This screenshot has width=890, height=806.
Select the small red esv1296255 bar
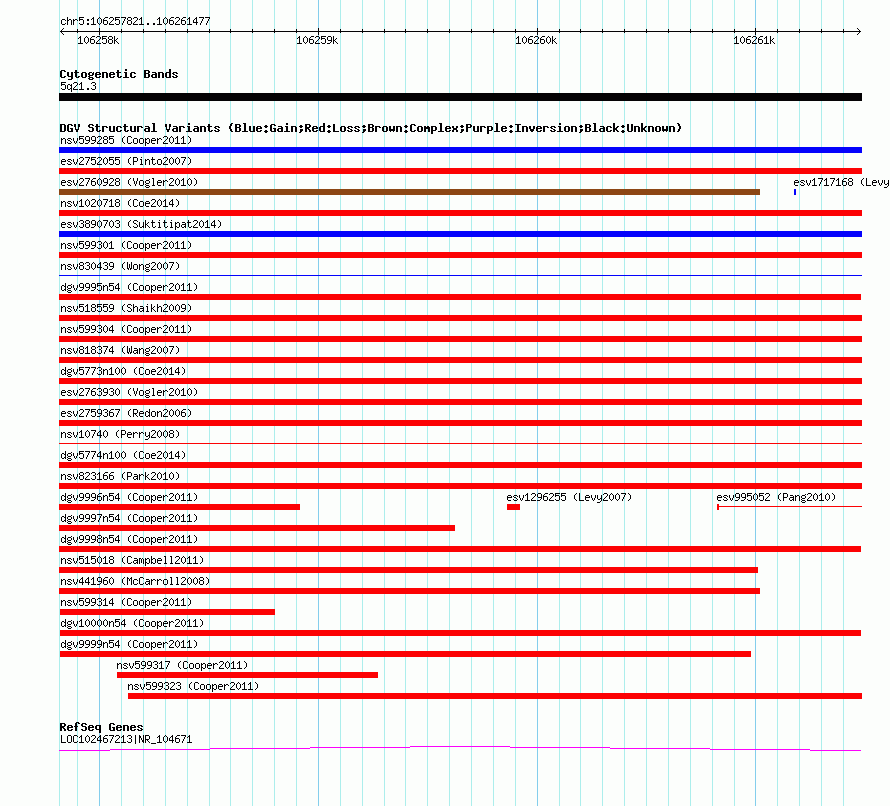(x=514, y=507)
